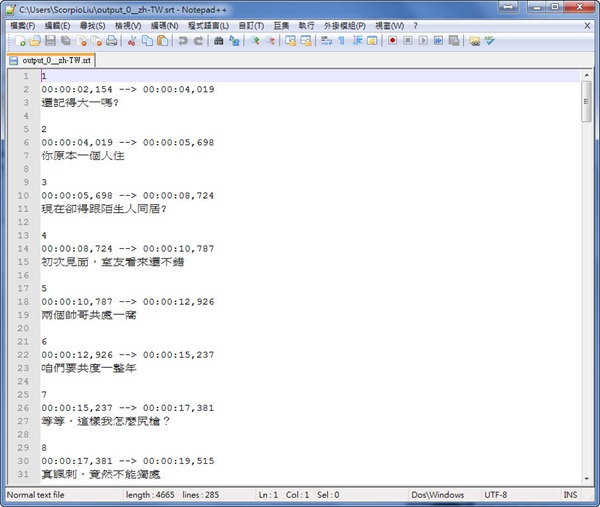Screen dimensions: 600x507
Task: Toggle indent guide toolbar icon
Action: coord(357,41)
